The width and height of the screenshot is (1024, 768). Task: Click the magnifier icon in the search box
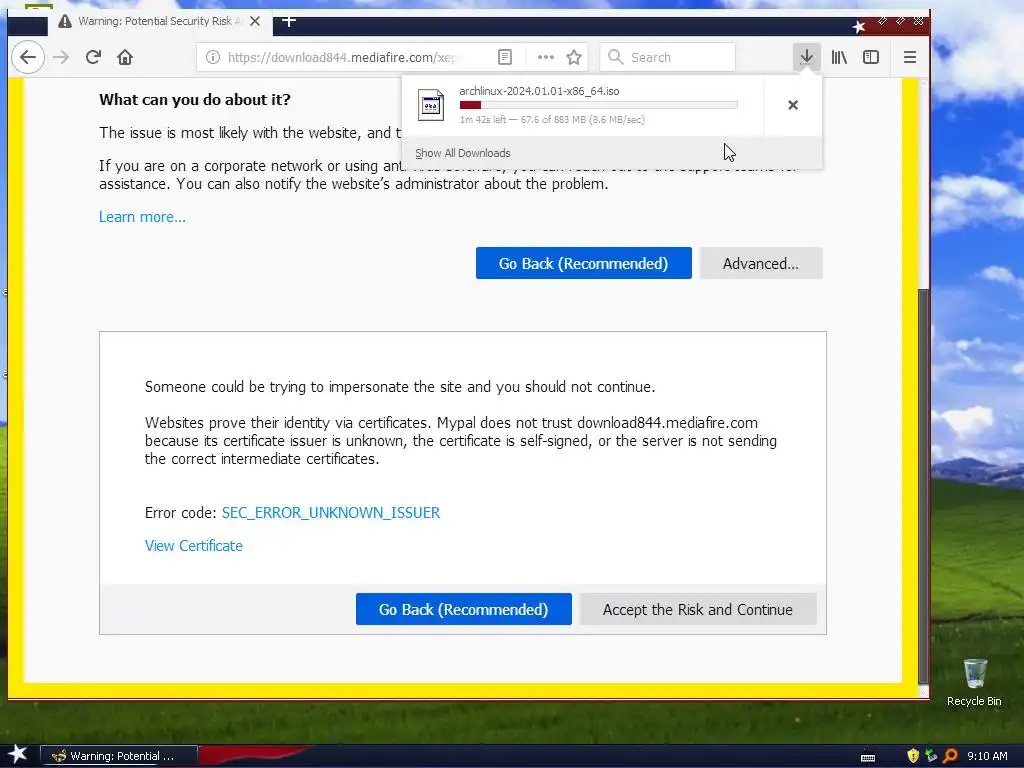tap(615, 57)
